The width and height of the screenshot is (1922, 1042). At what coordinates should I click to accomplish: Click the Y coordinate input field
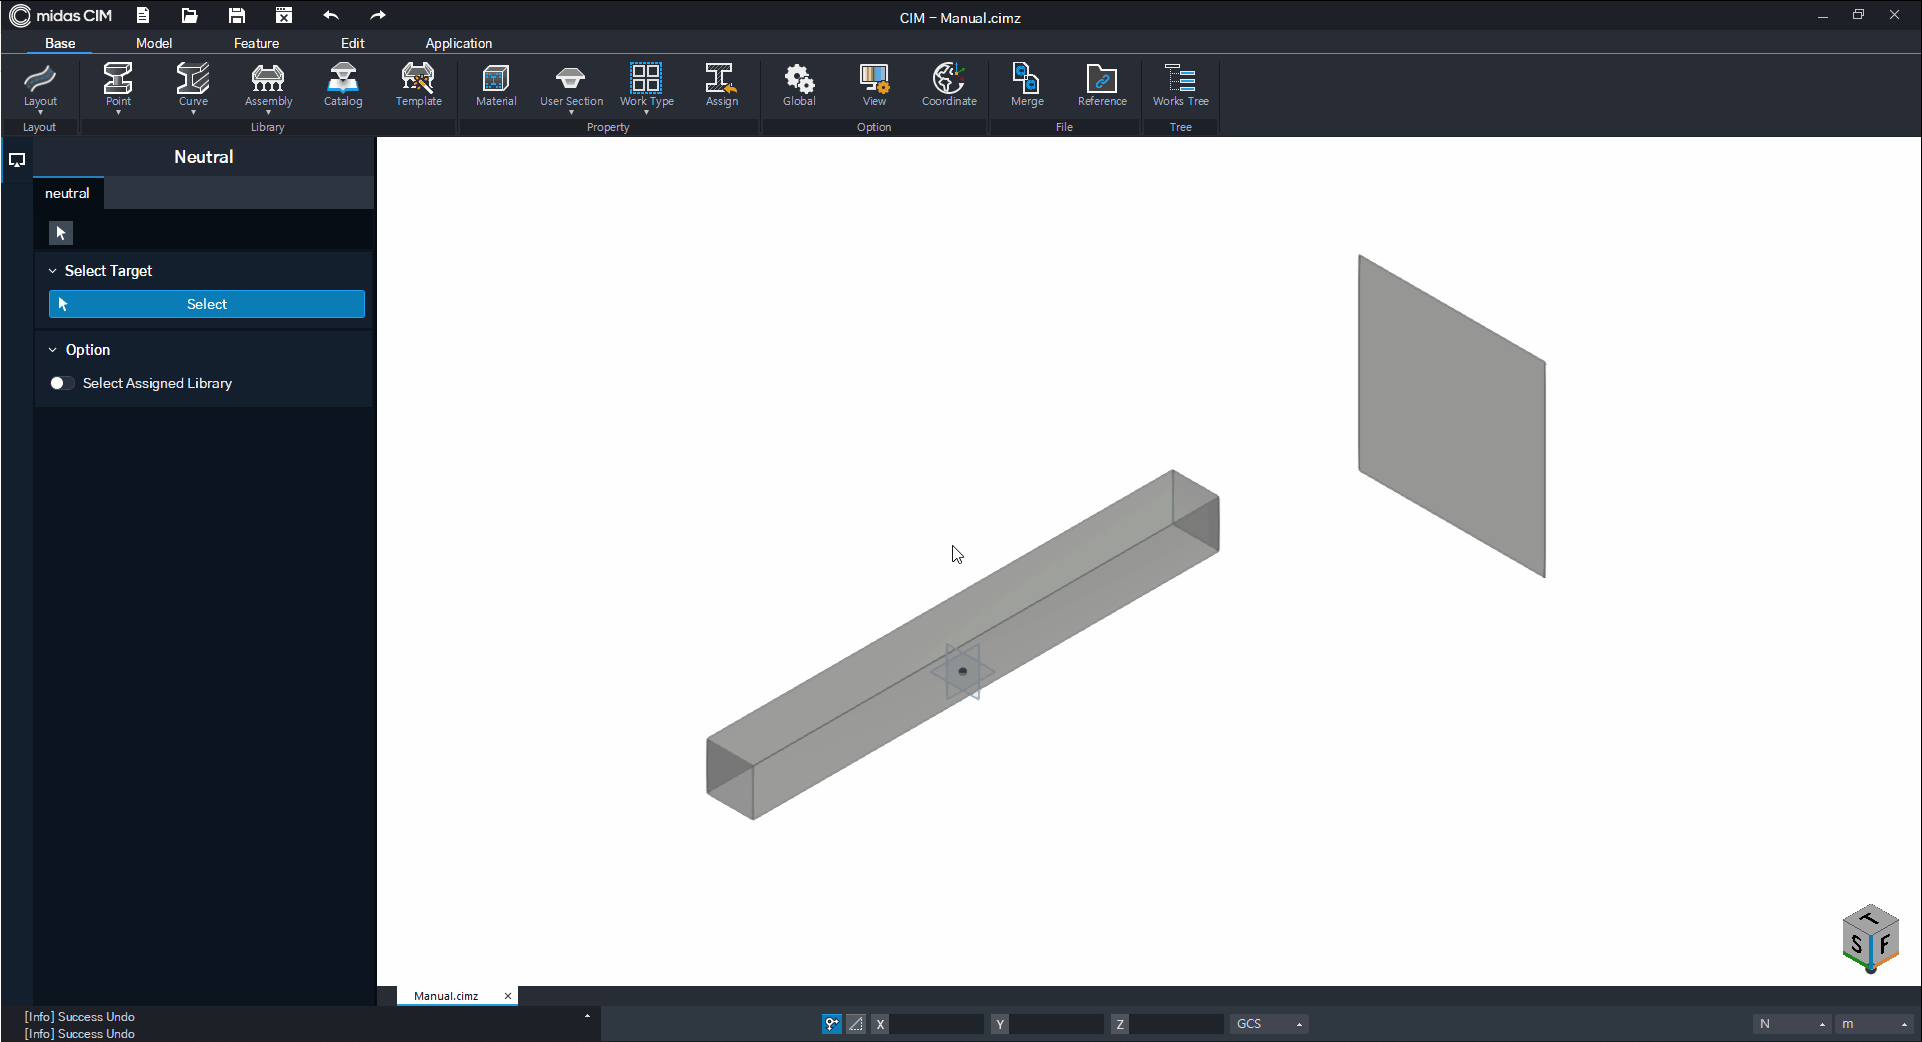pos(1057,1023)
